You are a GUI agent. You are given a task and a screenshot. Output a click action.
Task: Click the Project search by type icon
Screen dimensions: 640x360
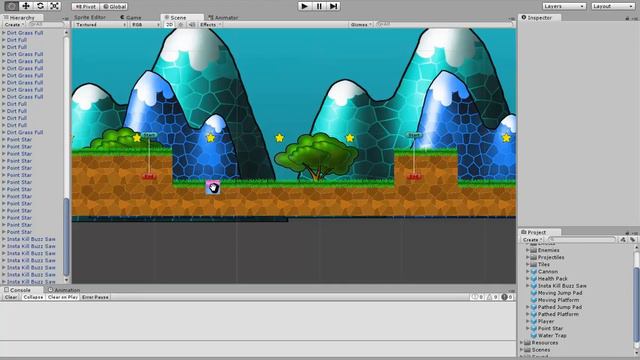pyautogui.click(x=623, y=240)
